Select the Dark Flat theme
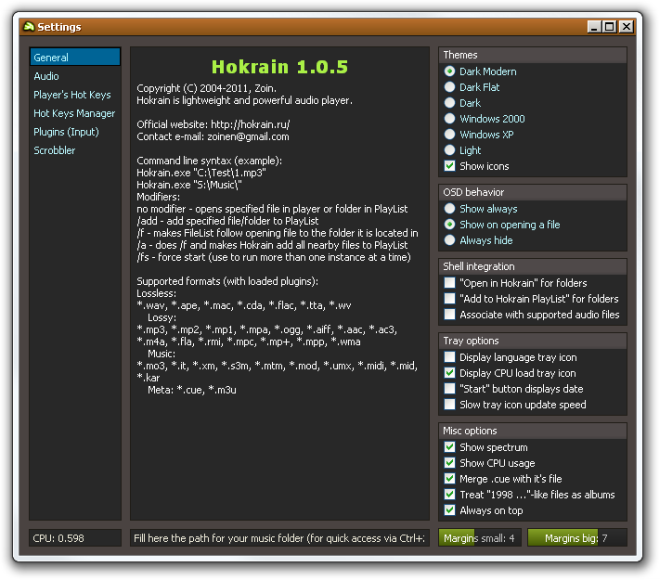 [x=450, y=88]
